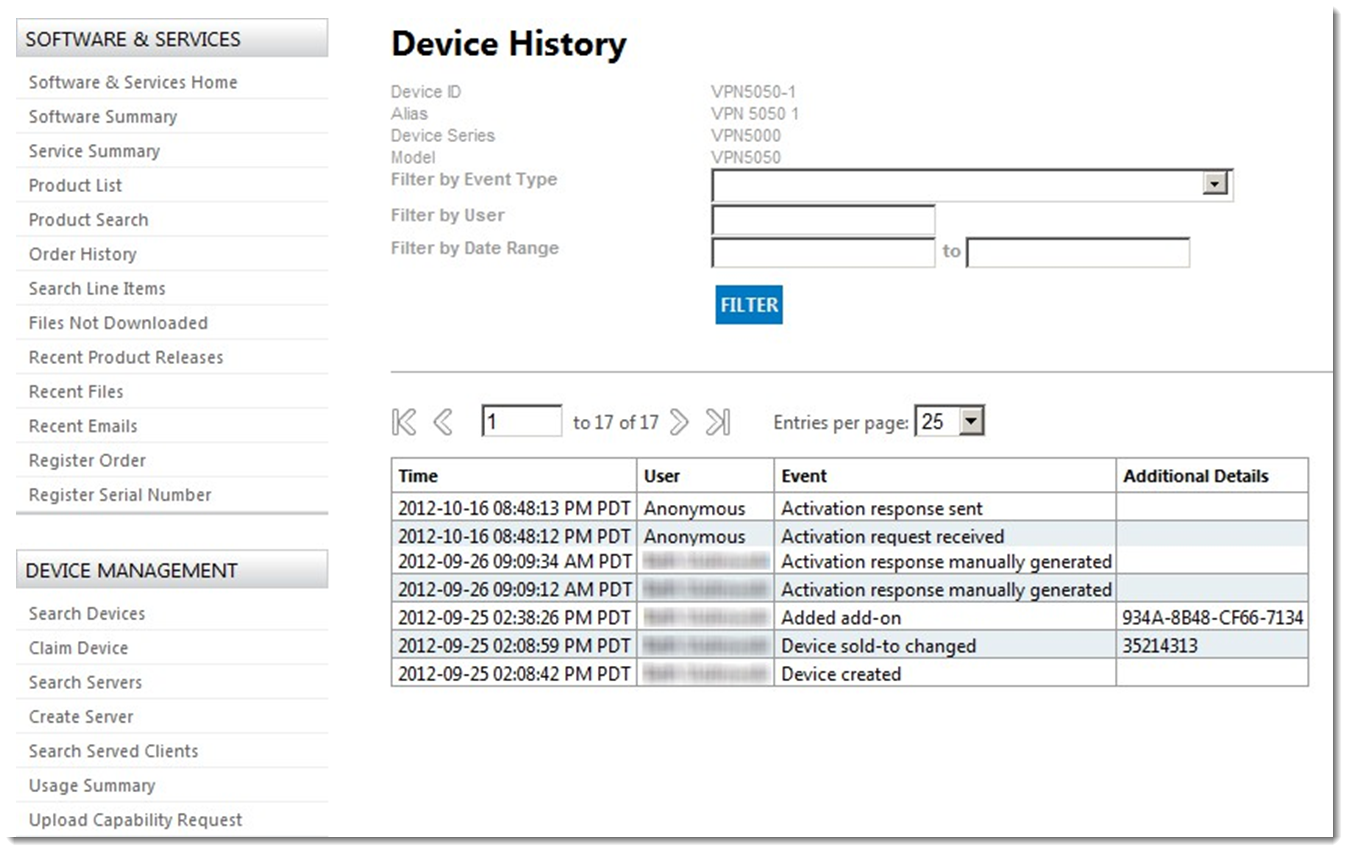Open Files Not Downloaded
The width and height of the screenshot is (1348, 852).
click(x=118, y=323)
